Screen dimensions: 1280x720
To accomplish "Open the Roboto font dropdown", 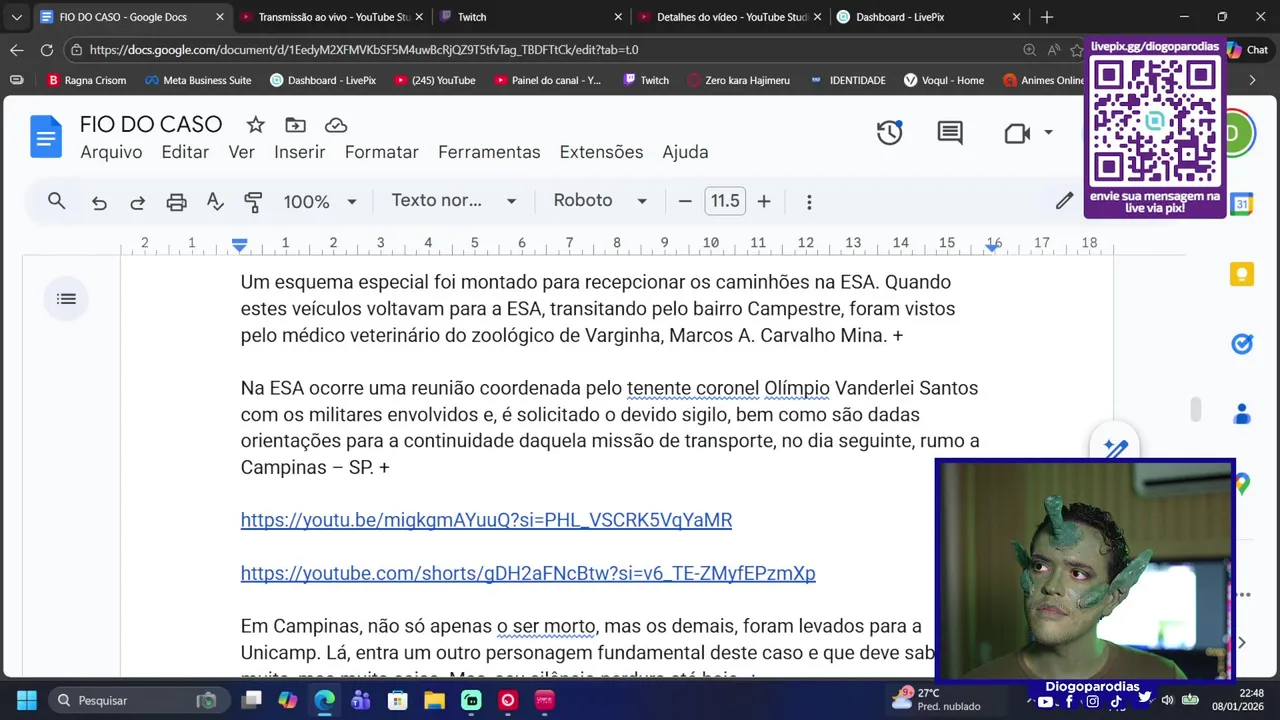I will (600, 201).
